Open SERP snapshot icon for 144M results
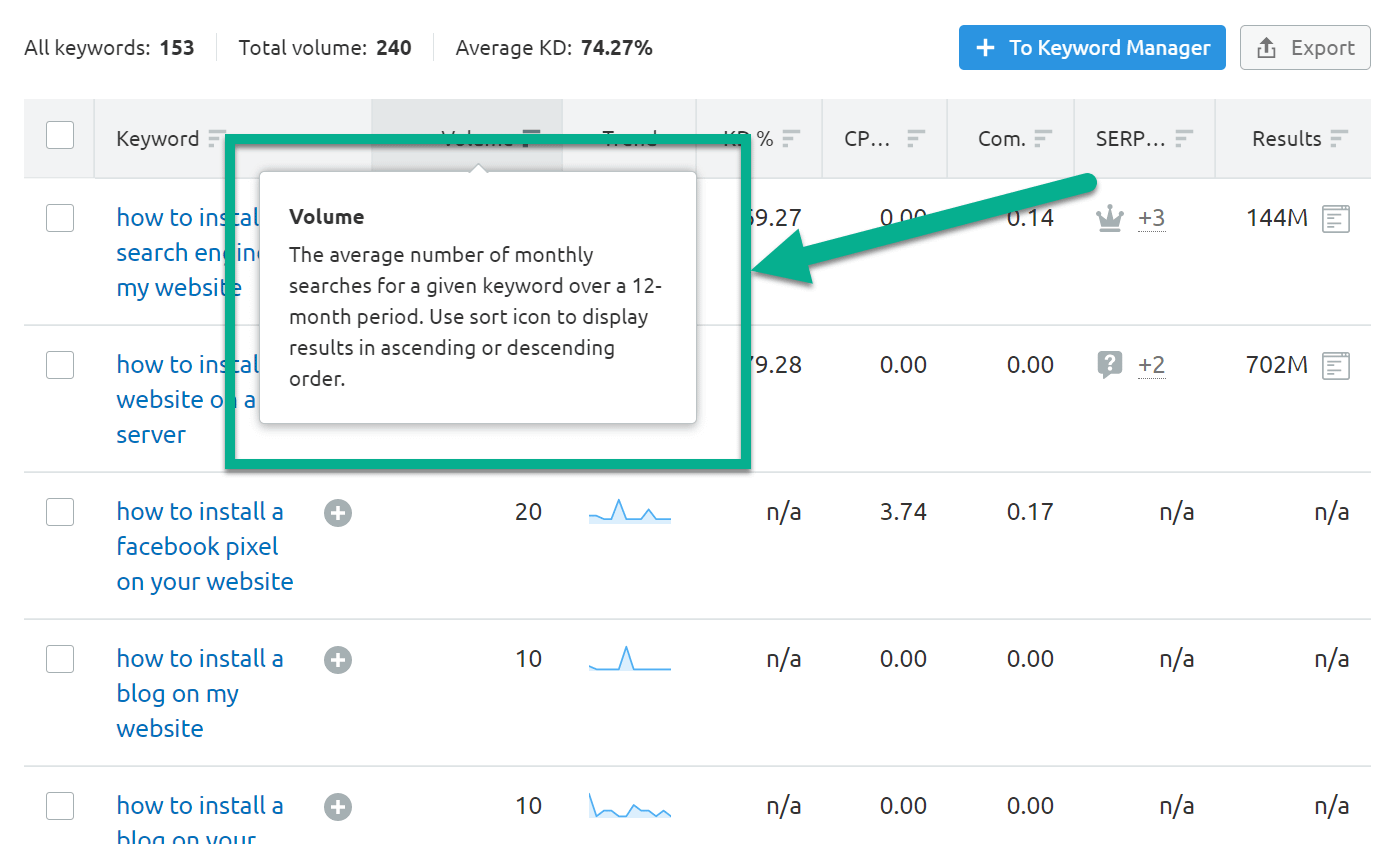1375x844 pixels. coord(1336,218)
